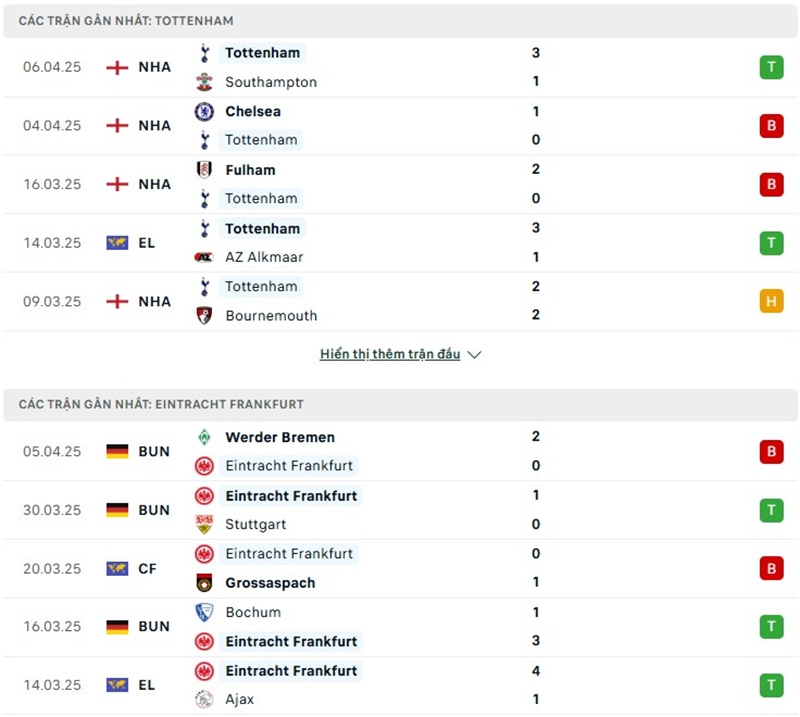The image size is (800, 717).
Task: Click the Bournemouth club crest icon
Action: point(204,315)
